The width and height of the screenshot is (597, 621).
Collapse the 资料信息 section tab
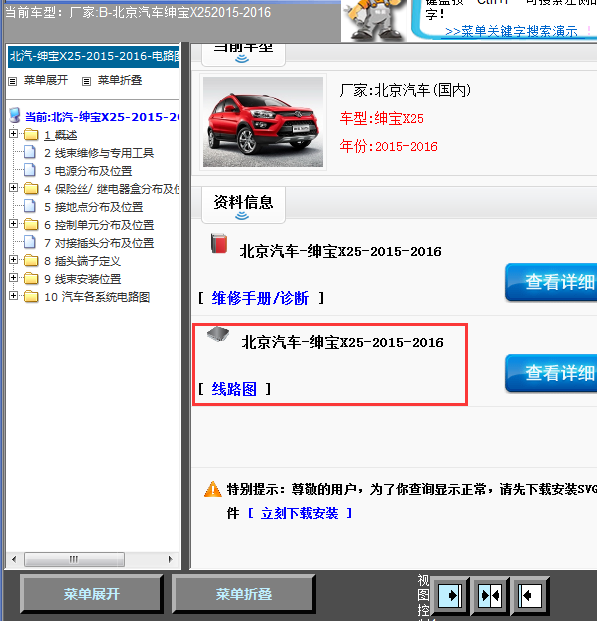tap(243, 206)
